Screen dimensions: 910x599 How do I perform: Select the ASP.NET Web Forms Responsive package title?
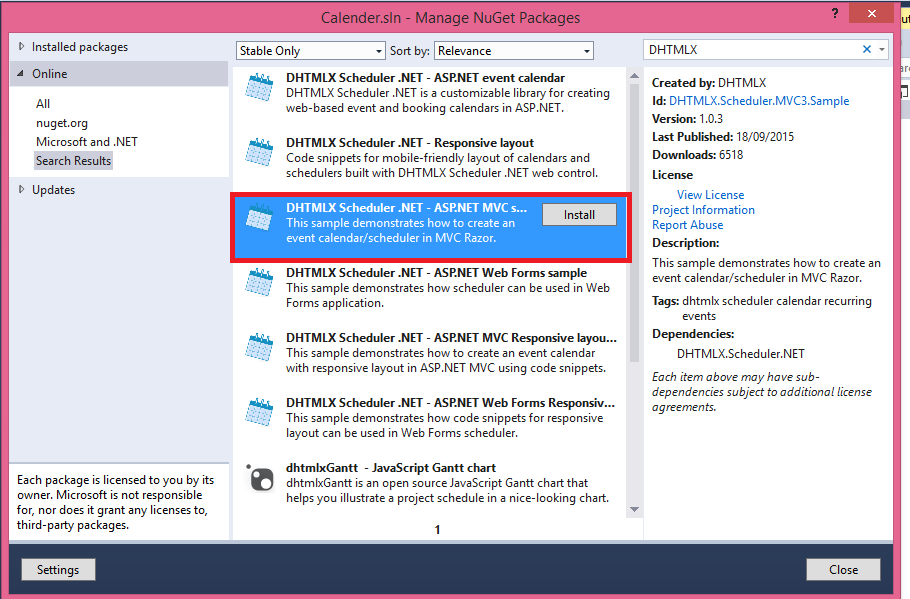pos(450,403)
